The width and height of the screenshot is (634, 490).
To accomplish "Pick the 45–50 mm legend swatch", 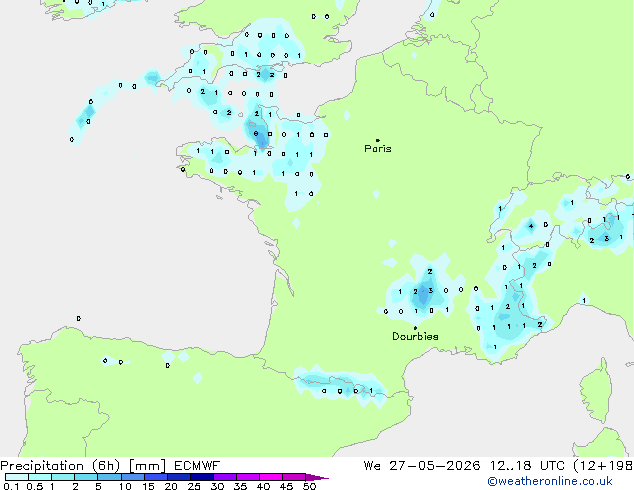I will tap(294, 477).
